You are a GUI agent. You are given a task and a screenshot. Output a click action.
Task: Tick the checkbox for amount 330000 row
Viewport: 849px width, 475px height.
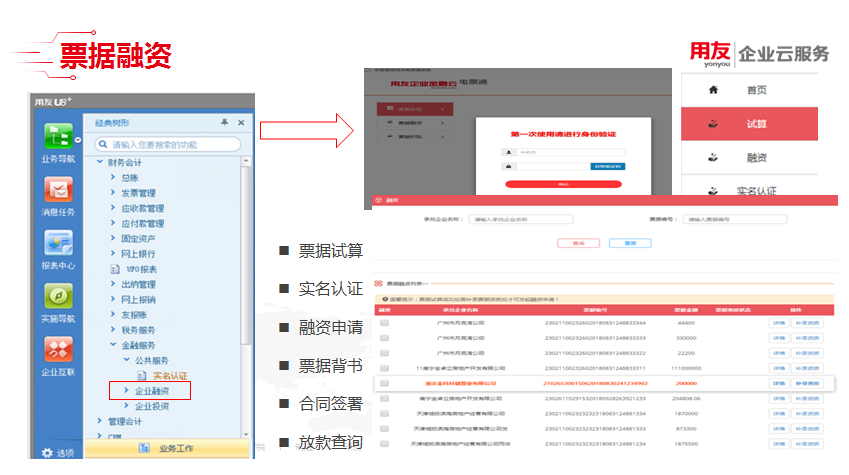coord(384,338)
